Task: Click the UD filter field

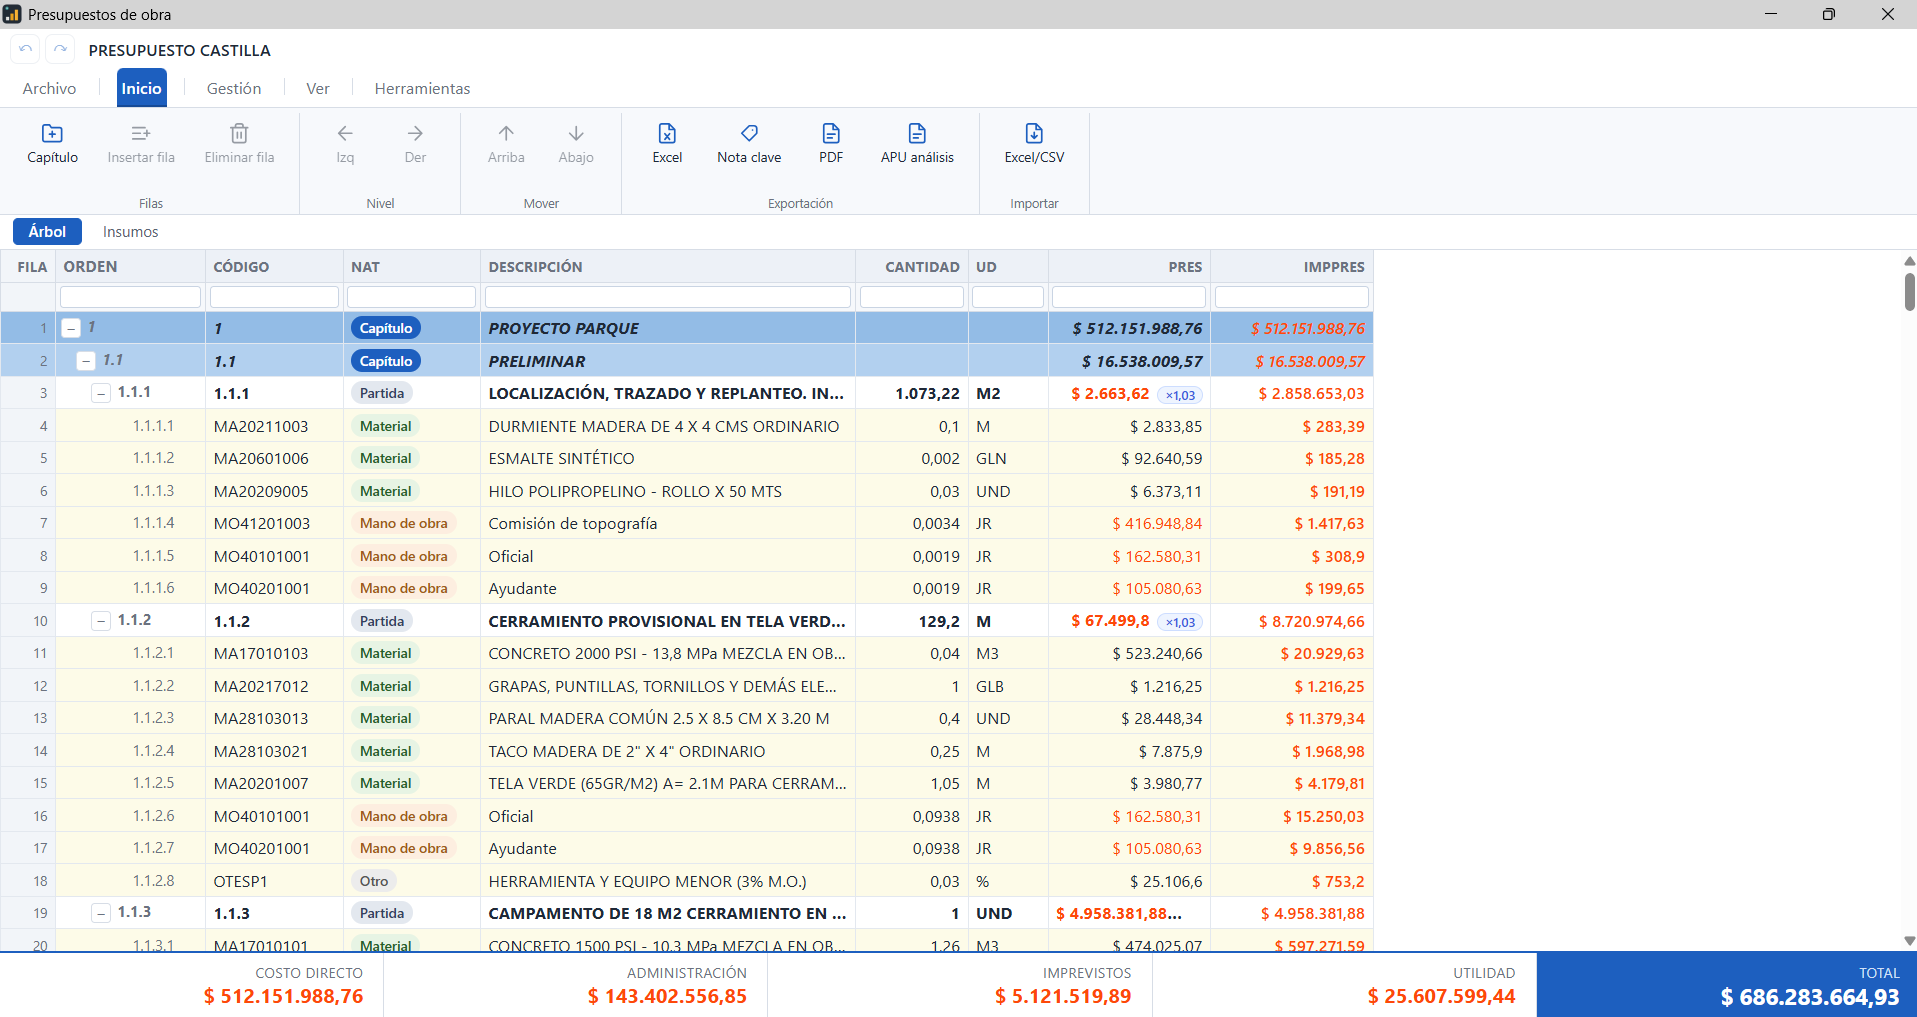Action: coord(1008,297)
